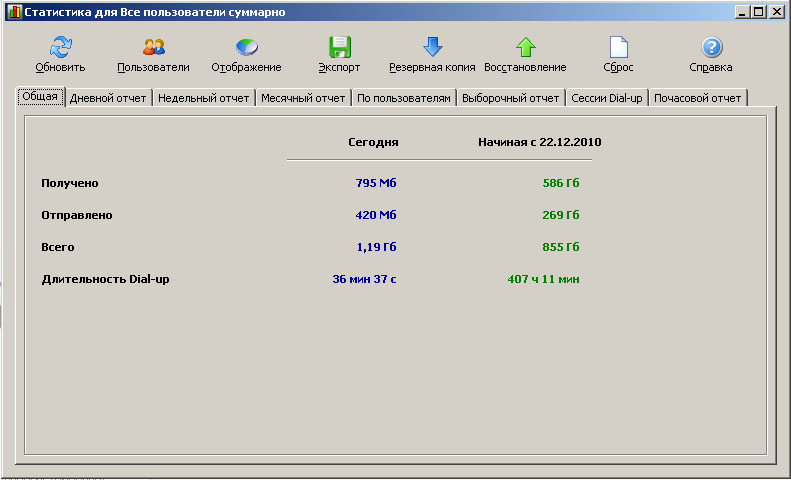This screenshot has width=791, height=480.
Task: Click the application icon in title bar
Action: coord(14,12)
